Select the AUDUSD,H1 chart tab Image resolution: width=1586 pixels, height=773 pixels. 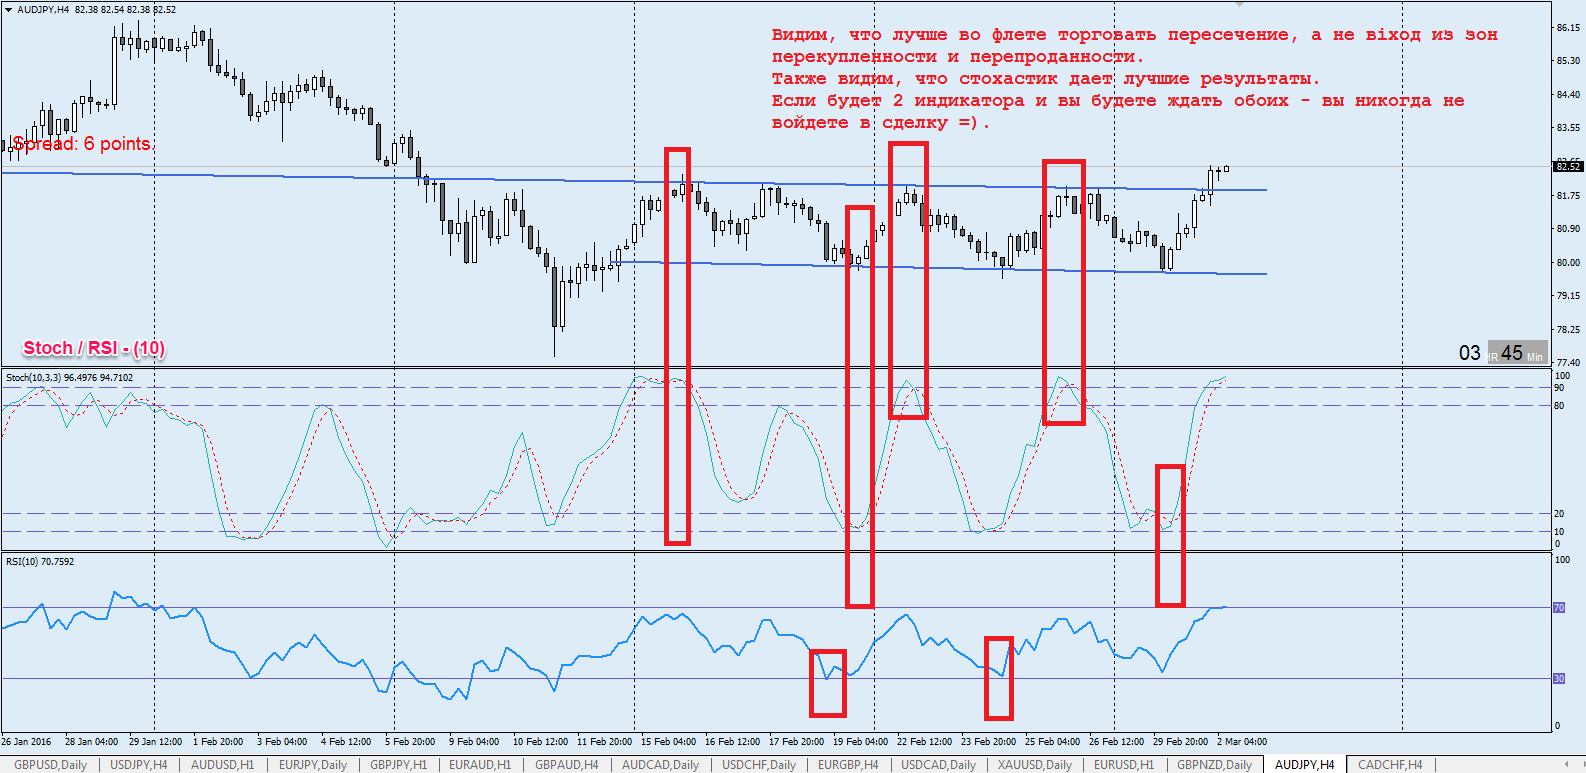click(x=222, y=765)
